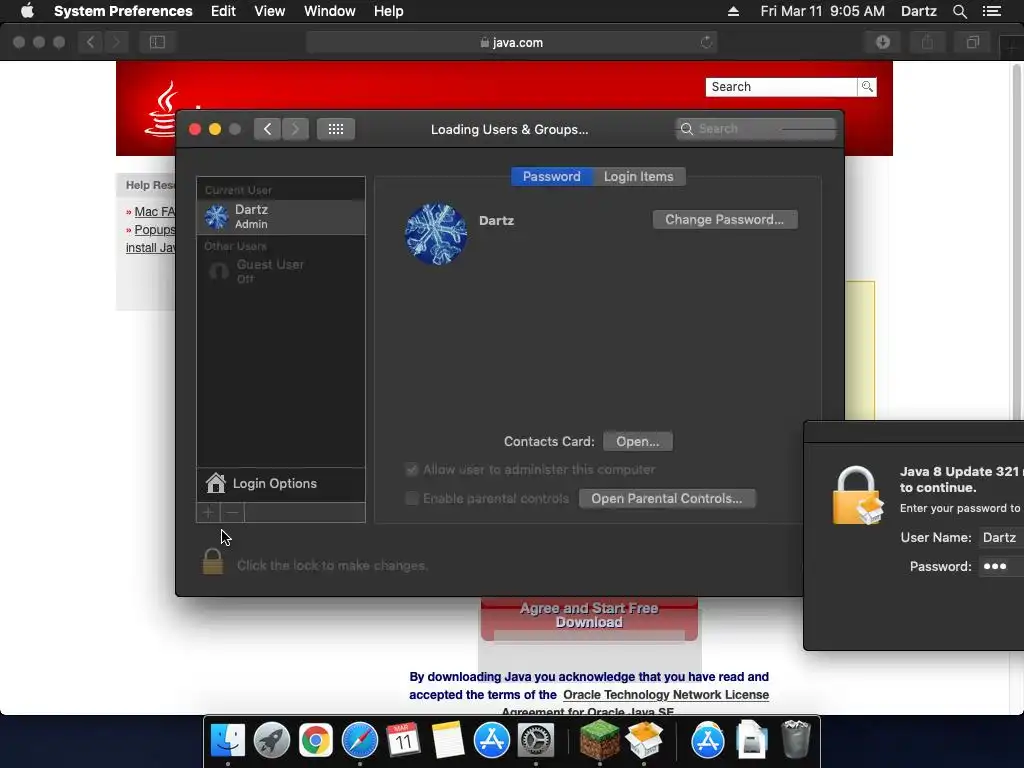Go back in System Preferences window
The image size is (1024, 768).
267,129
